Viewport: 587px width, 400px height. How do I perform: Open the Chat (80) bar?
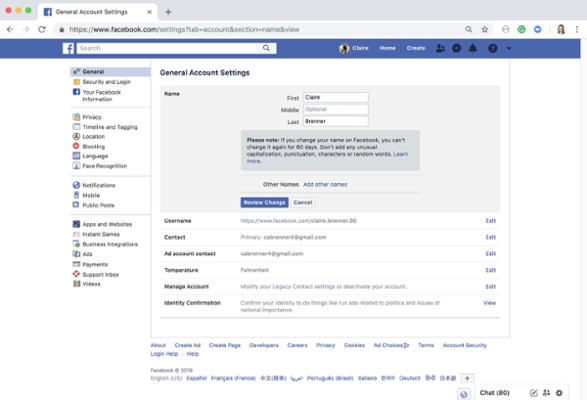pos(495,393)
